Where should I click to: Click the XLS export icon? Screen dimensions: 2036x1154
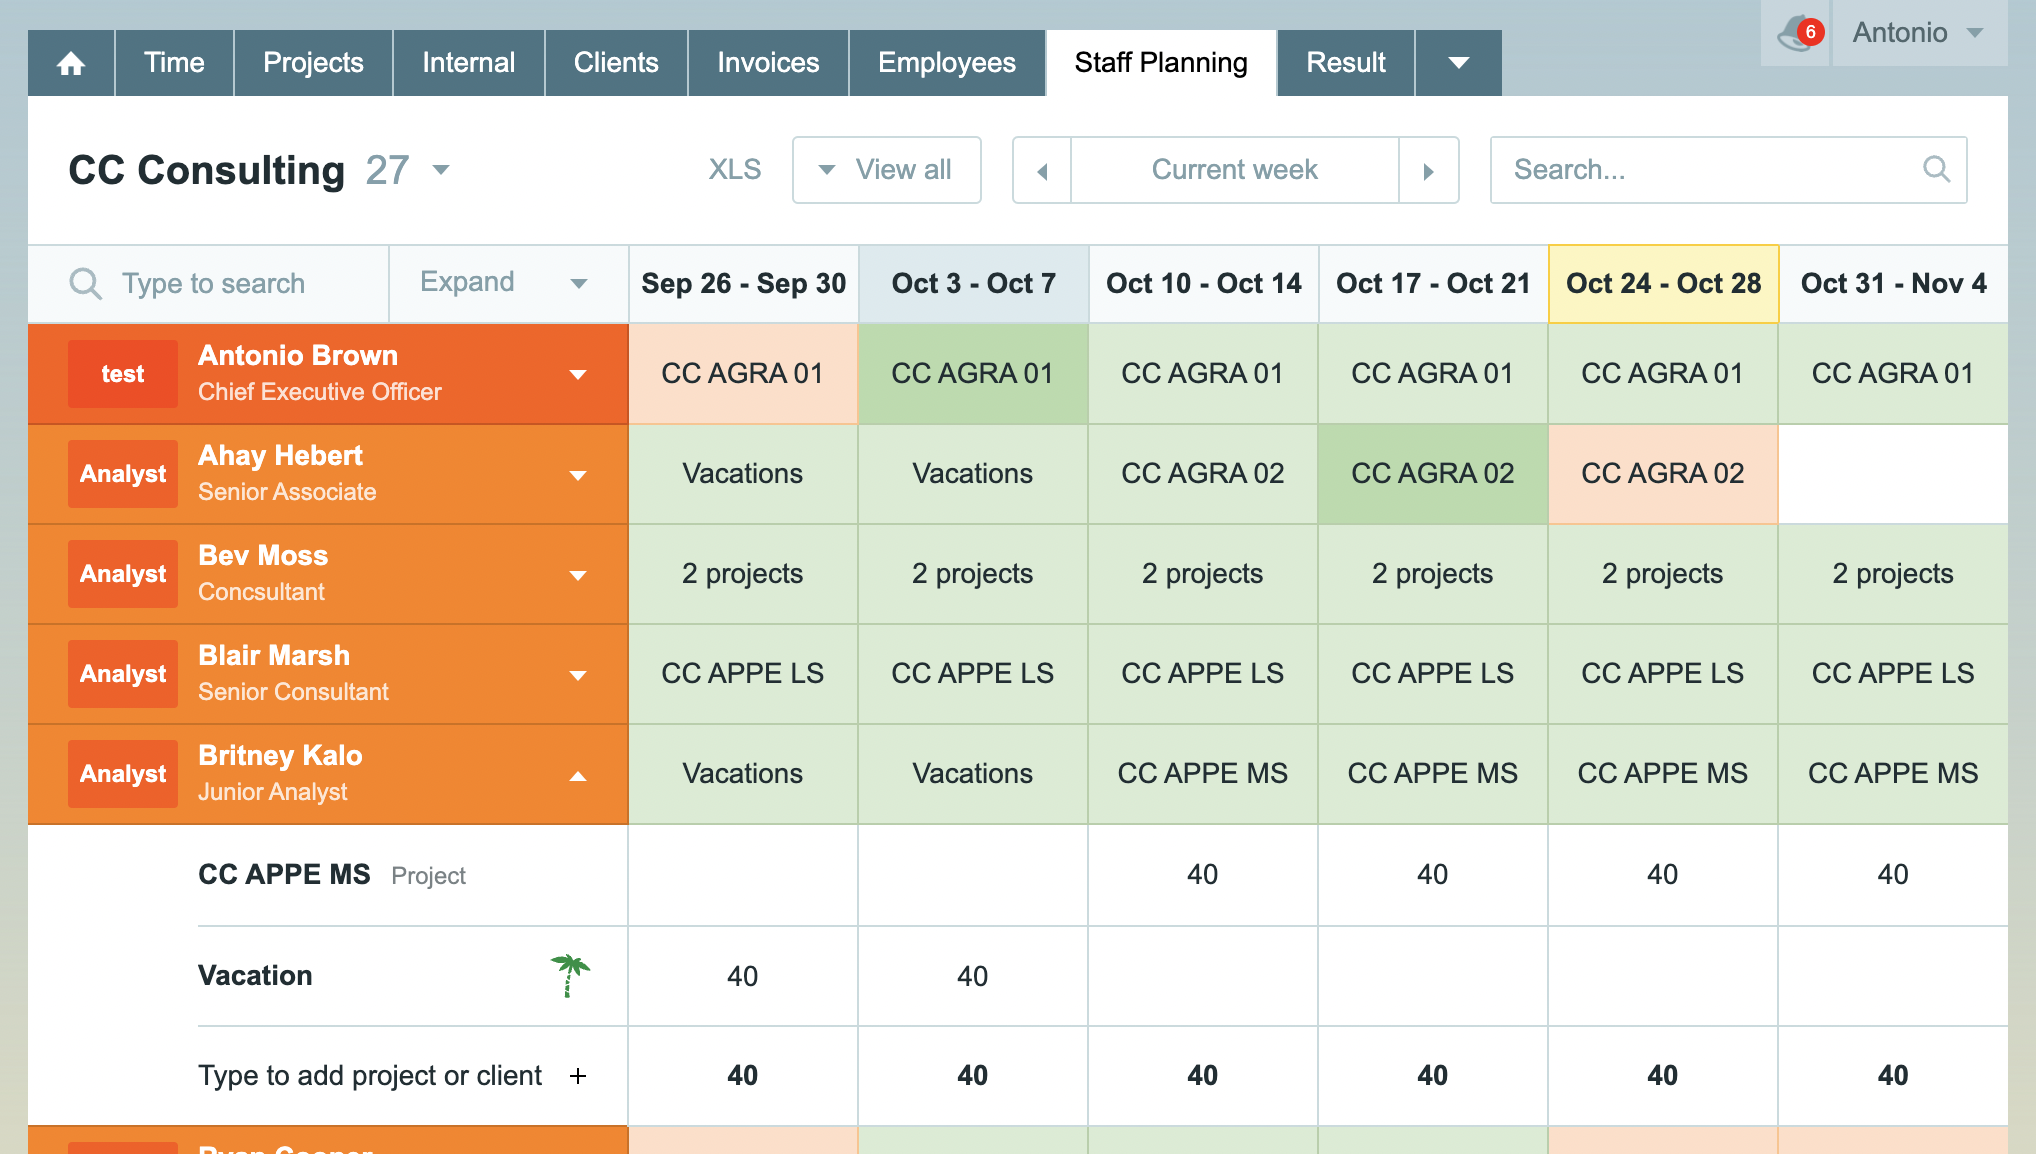pos(731,169)
